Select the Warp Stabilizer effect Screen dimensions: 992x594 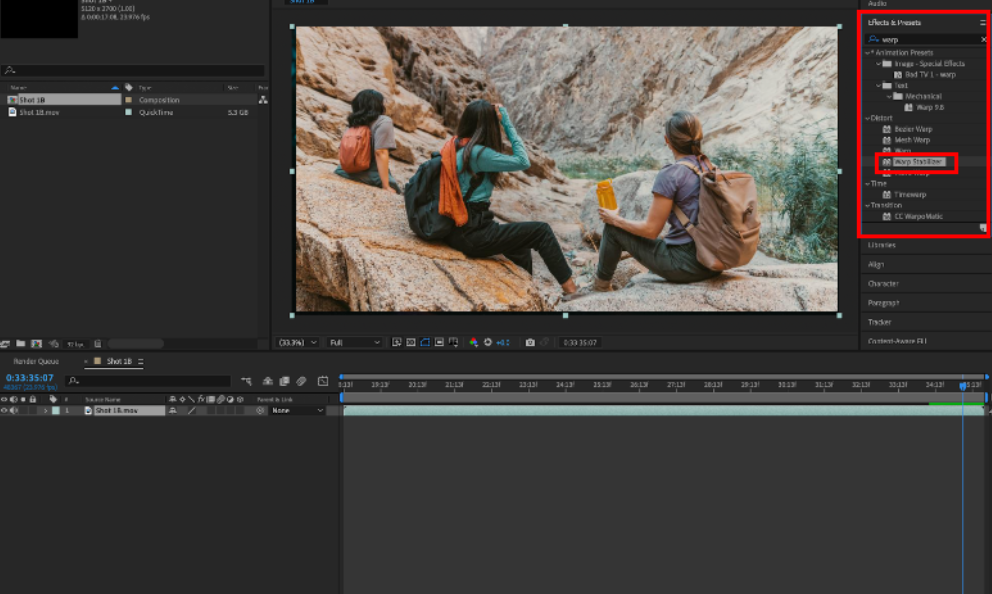click(x=918, y=161)
